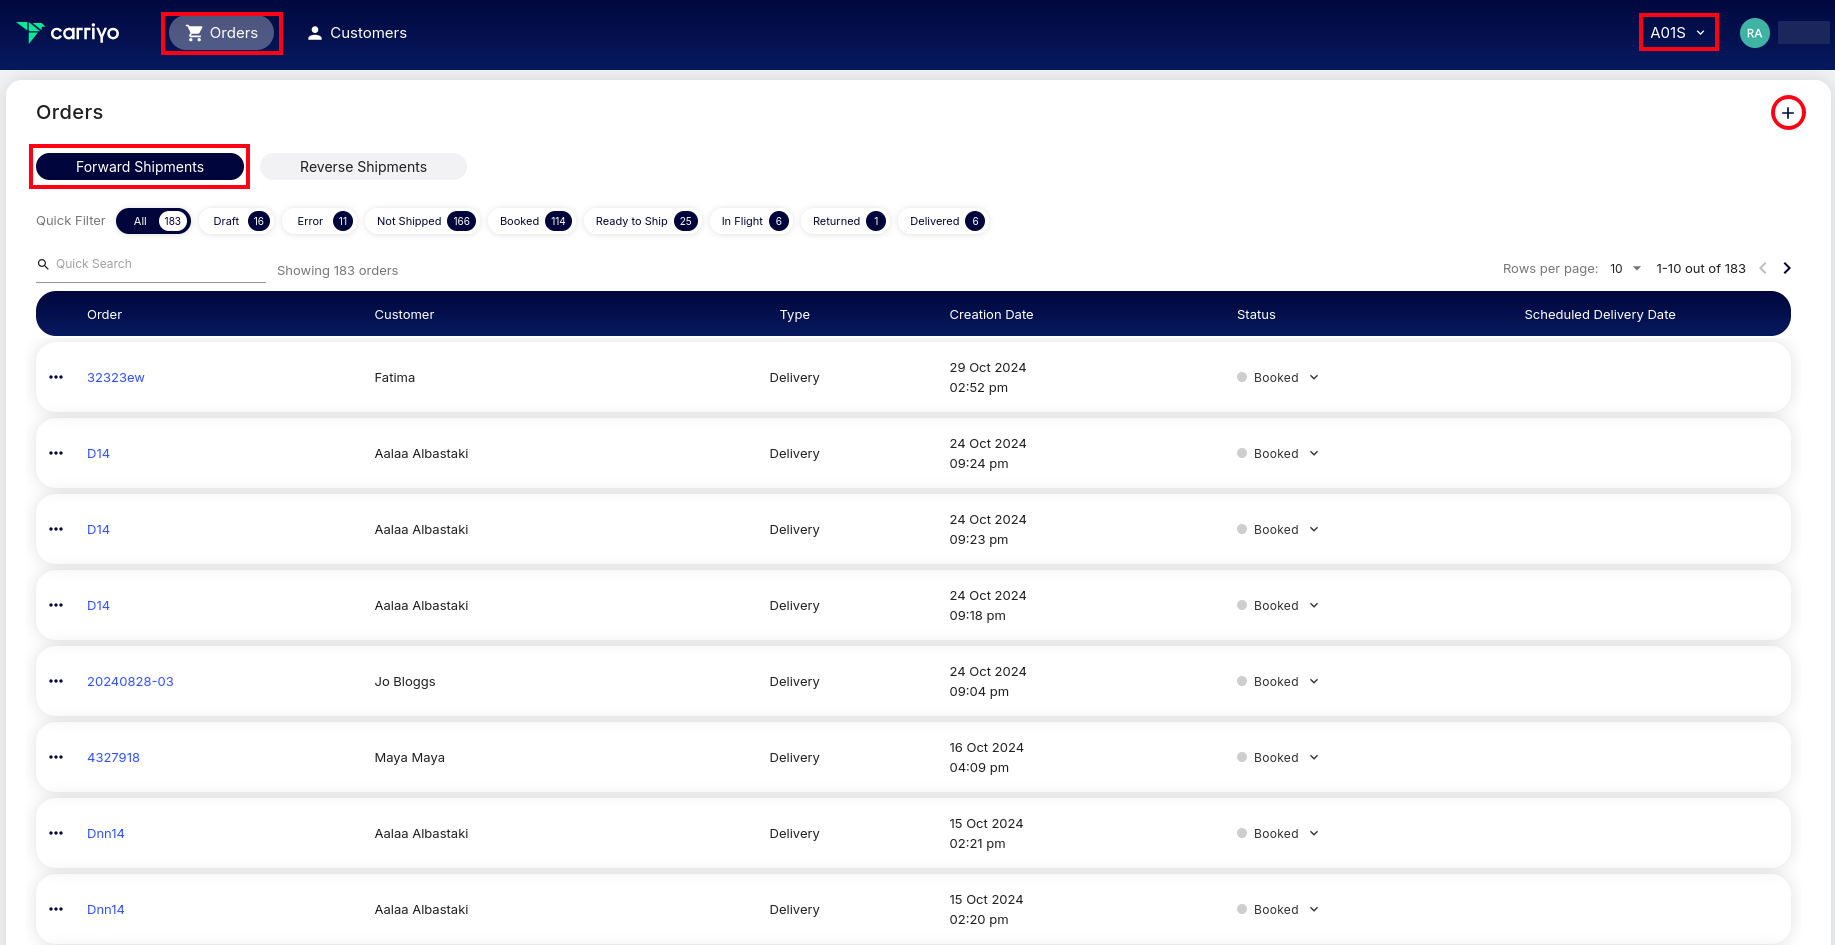The height and width of the screenshot is (945, 1835).
Task: Open Dnn14 order created 02:20 pm
Action: point(106,909)
